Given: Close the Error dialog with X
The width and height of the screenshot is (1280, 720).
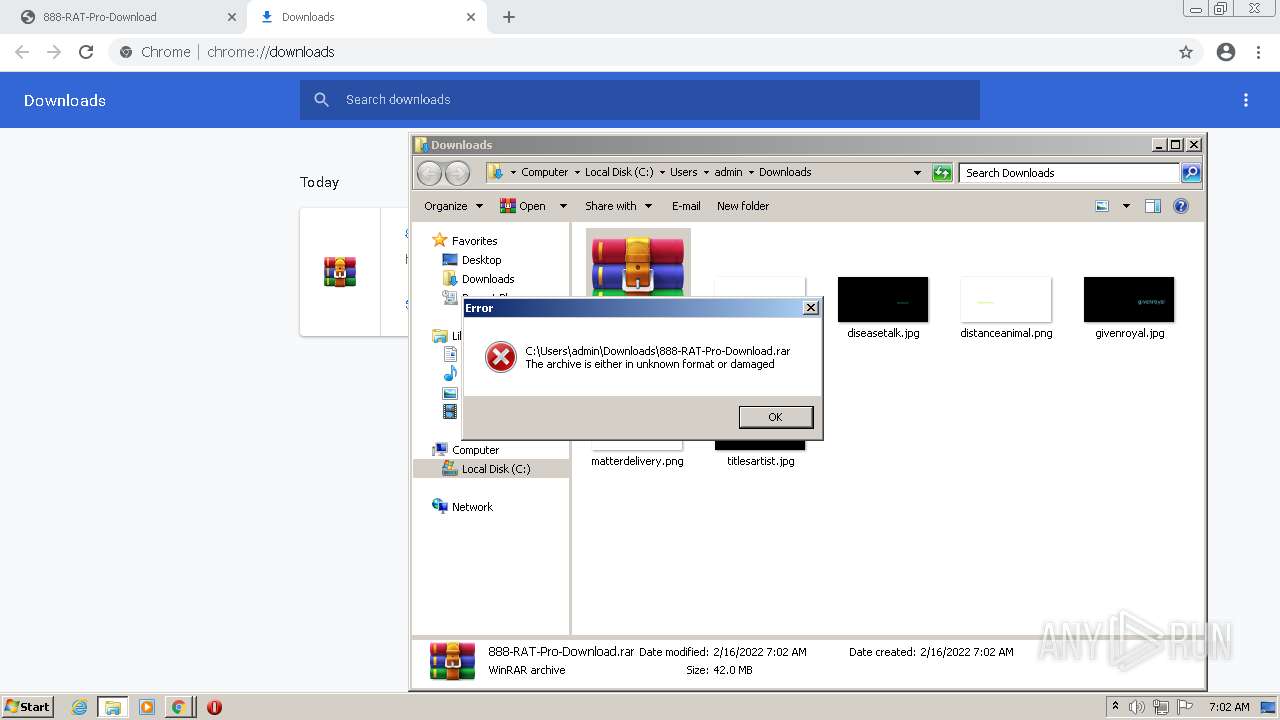Looking at the screenshot, I should click(811, 308).
